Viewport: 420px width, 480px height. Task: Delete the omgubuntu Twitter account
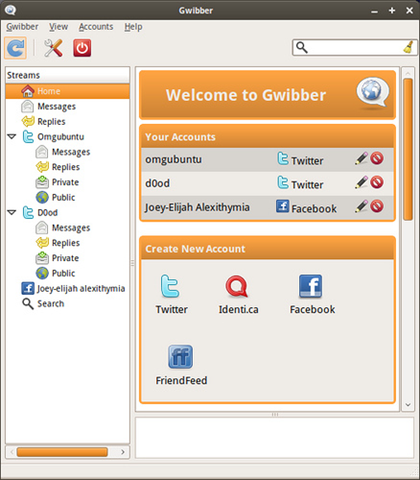377,159
